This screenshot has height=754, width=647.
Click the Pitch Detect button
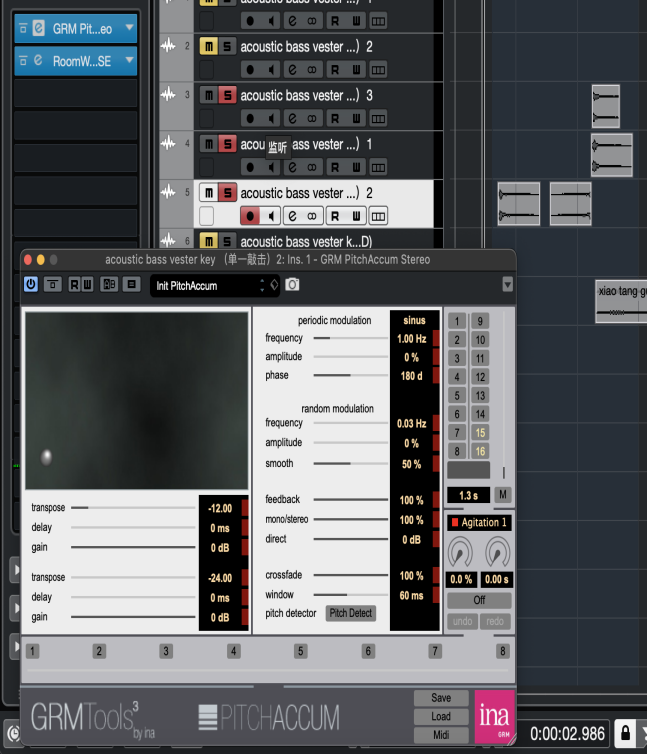click(351, 613)
